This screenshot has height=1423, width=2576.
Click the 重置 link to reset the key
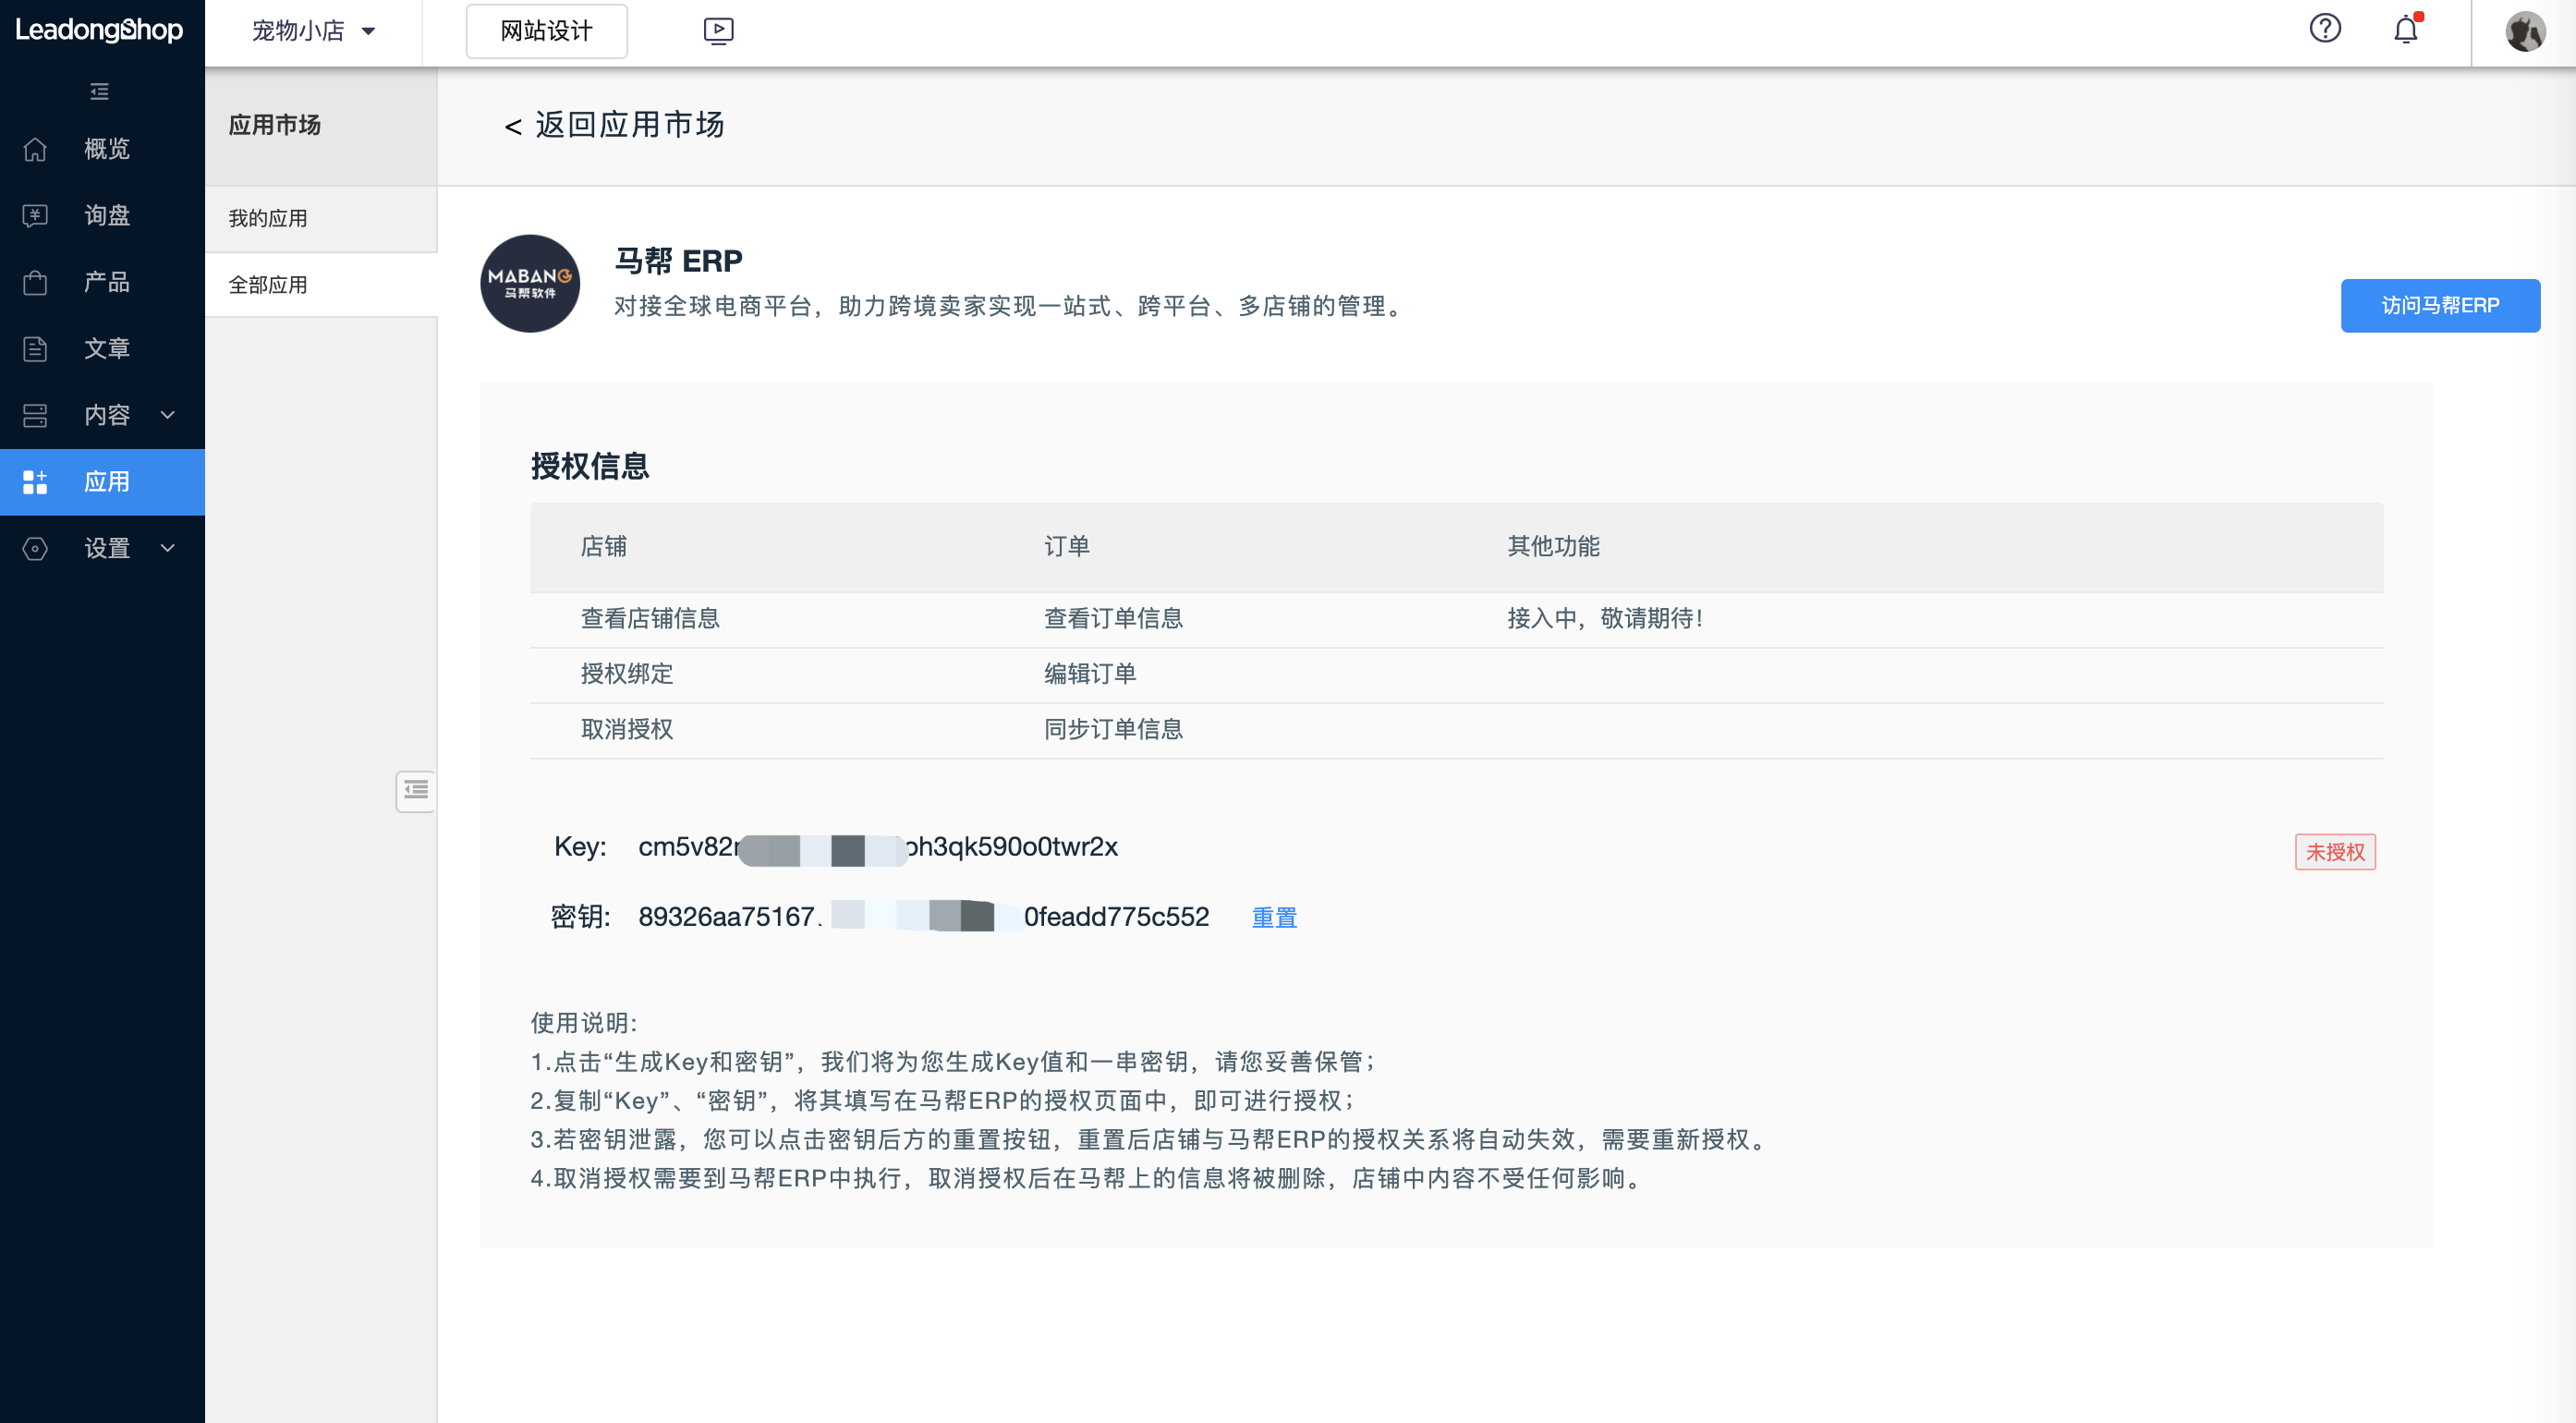pos(1274,916)
